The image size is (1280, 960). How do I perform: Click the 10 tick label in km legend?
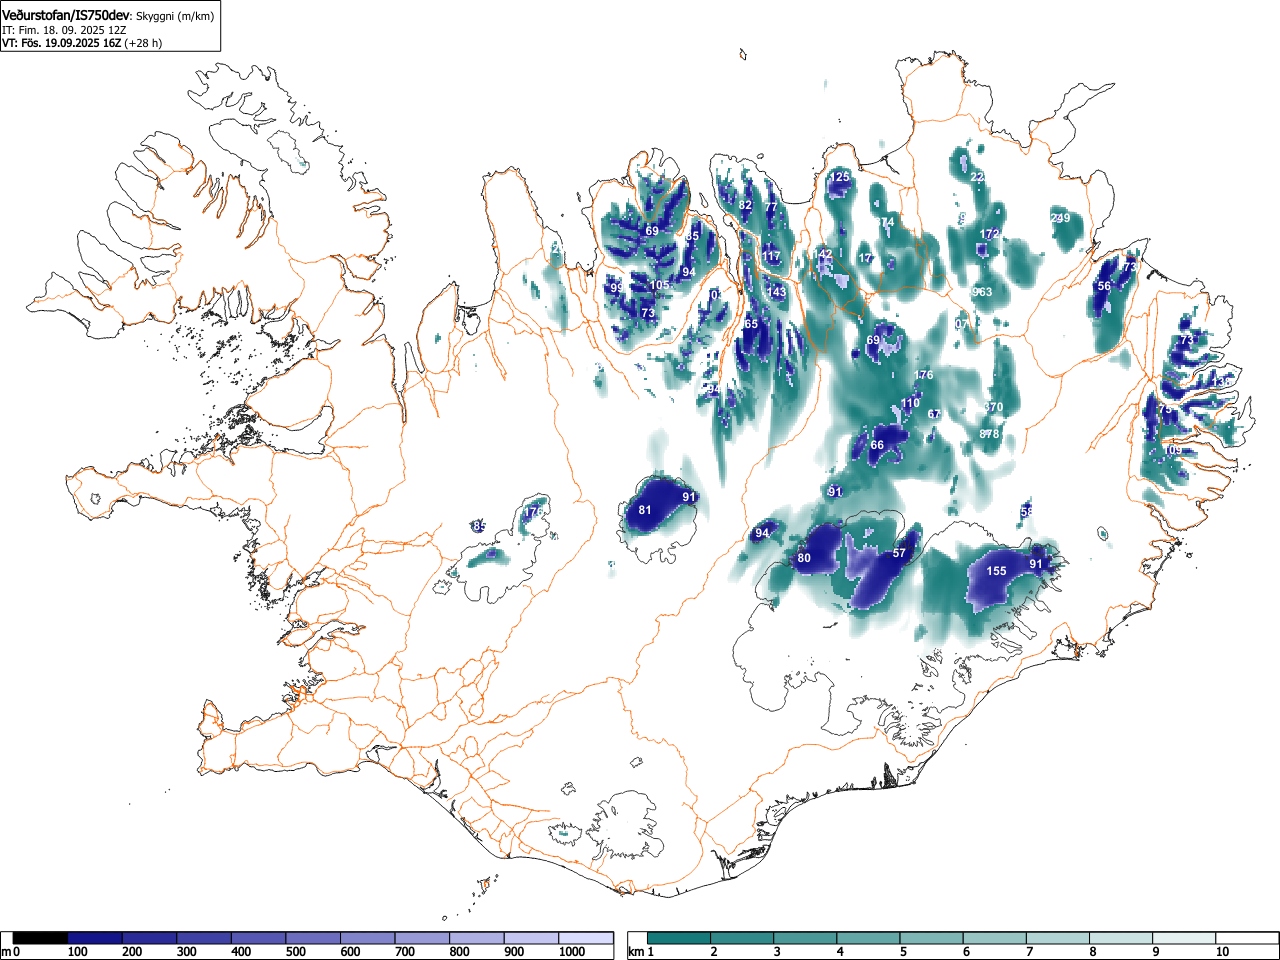1222,952
